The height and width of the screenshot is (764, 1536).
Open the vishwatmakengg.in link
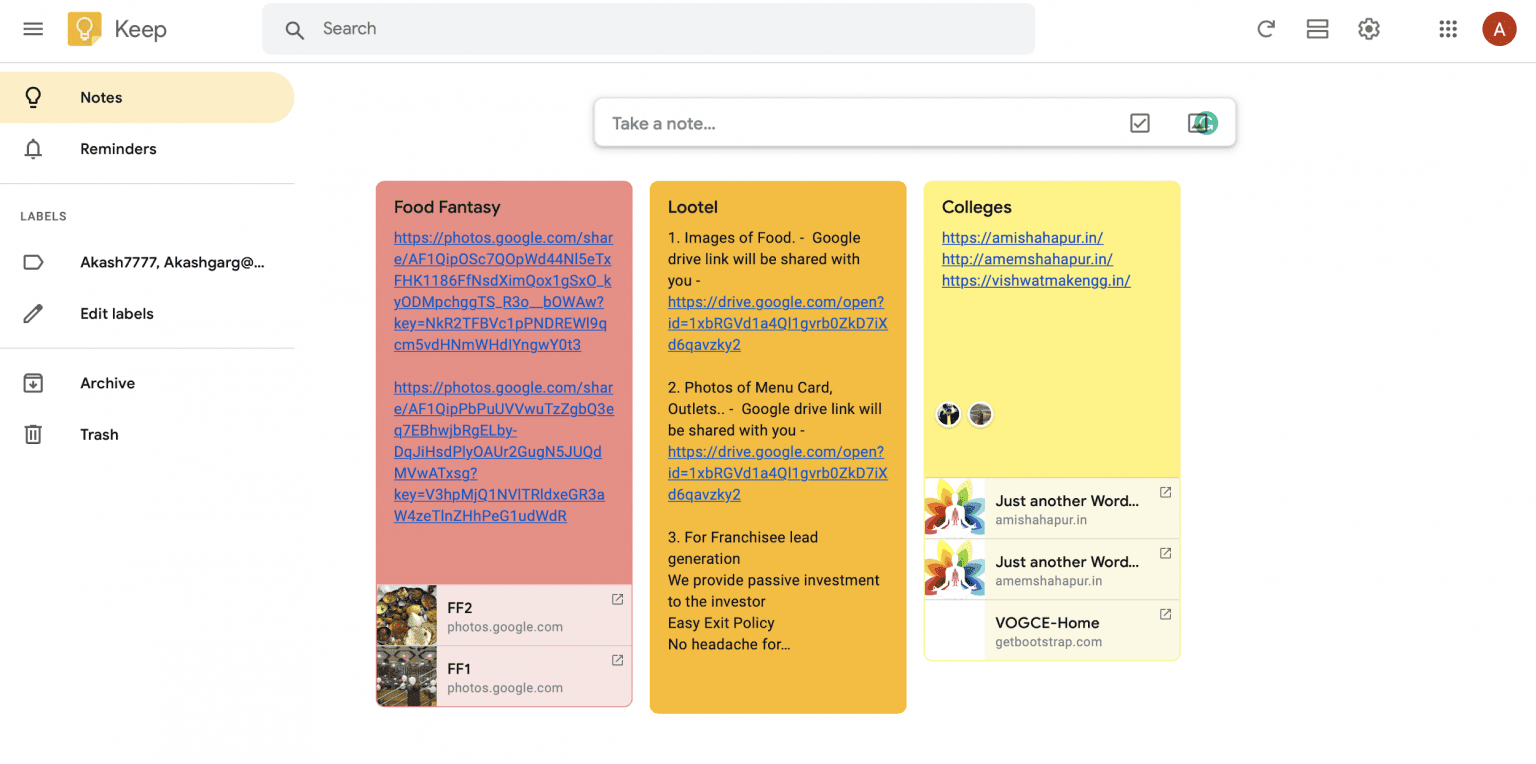click(1036, 280)
